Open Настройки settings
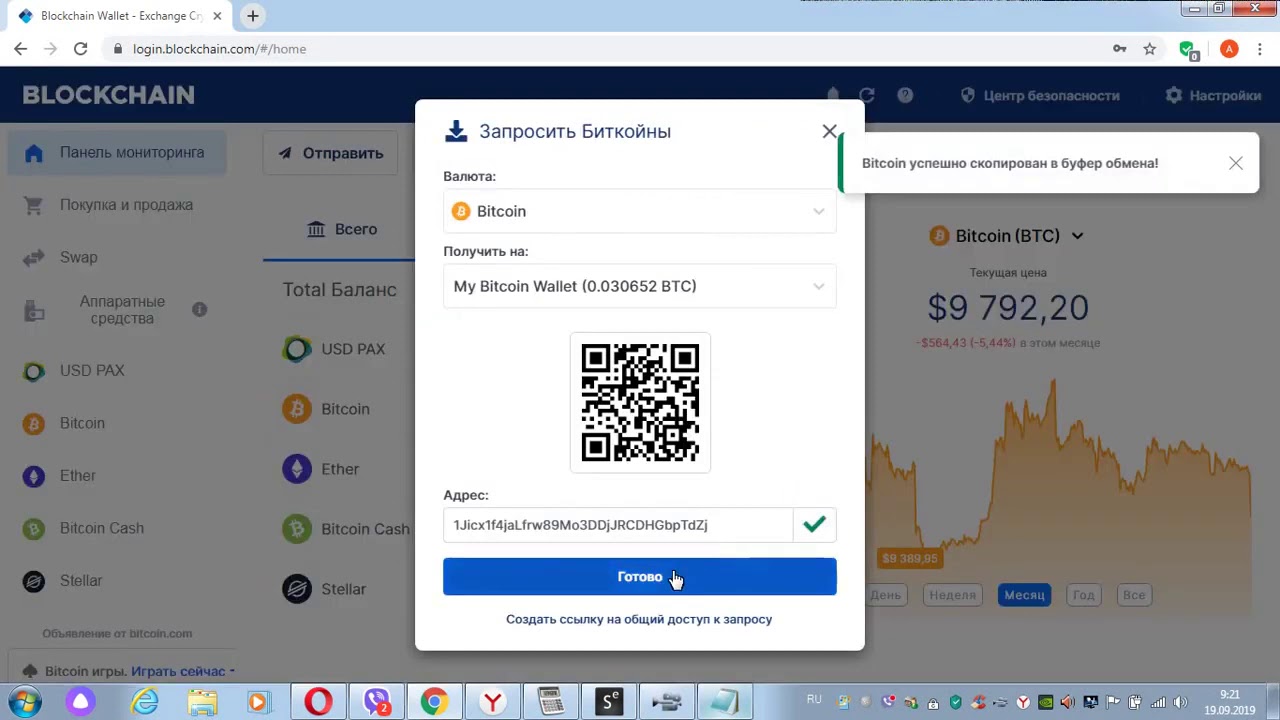This screenshot has width=1280, height=720. [x=1213, y=95]
